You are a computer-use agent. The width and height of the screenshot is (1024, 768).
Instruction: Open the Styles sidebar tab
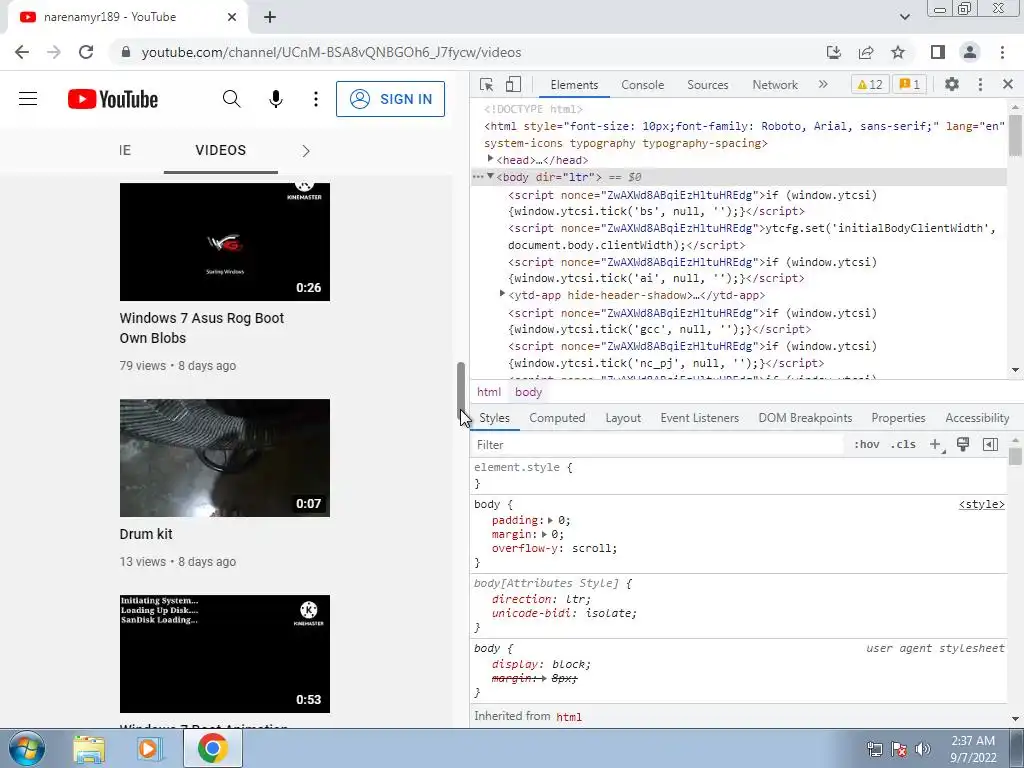pos(494,418)
